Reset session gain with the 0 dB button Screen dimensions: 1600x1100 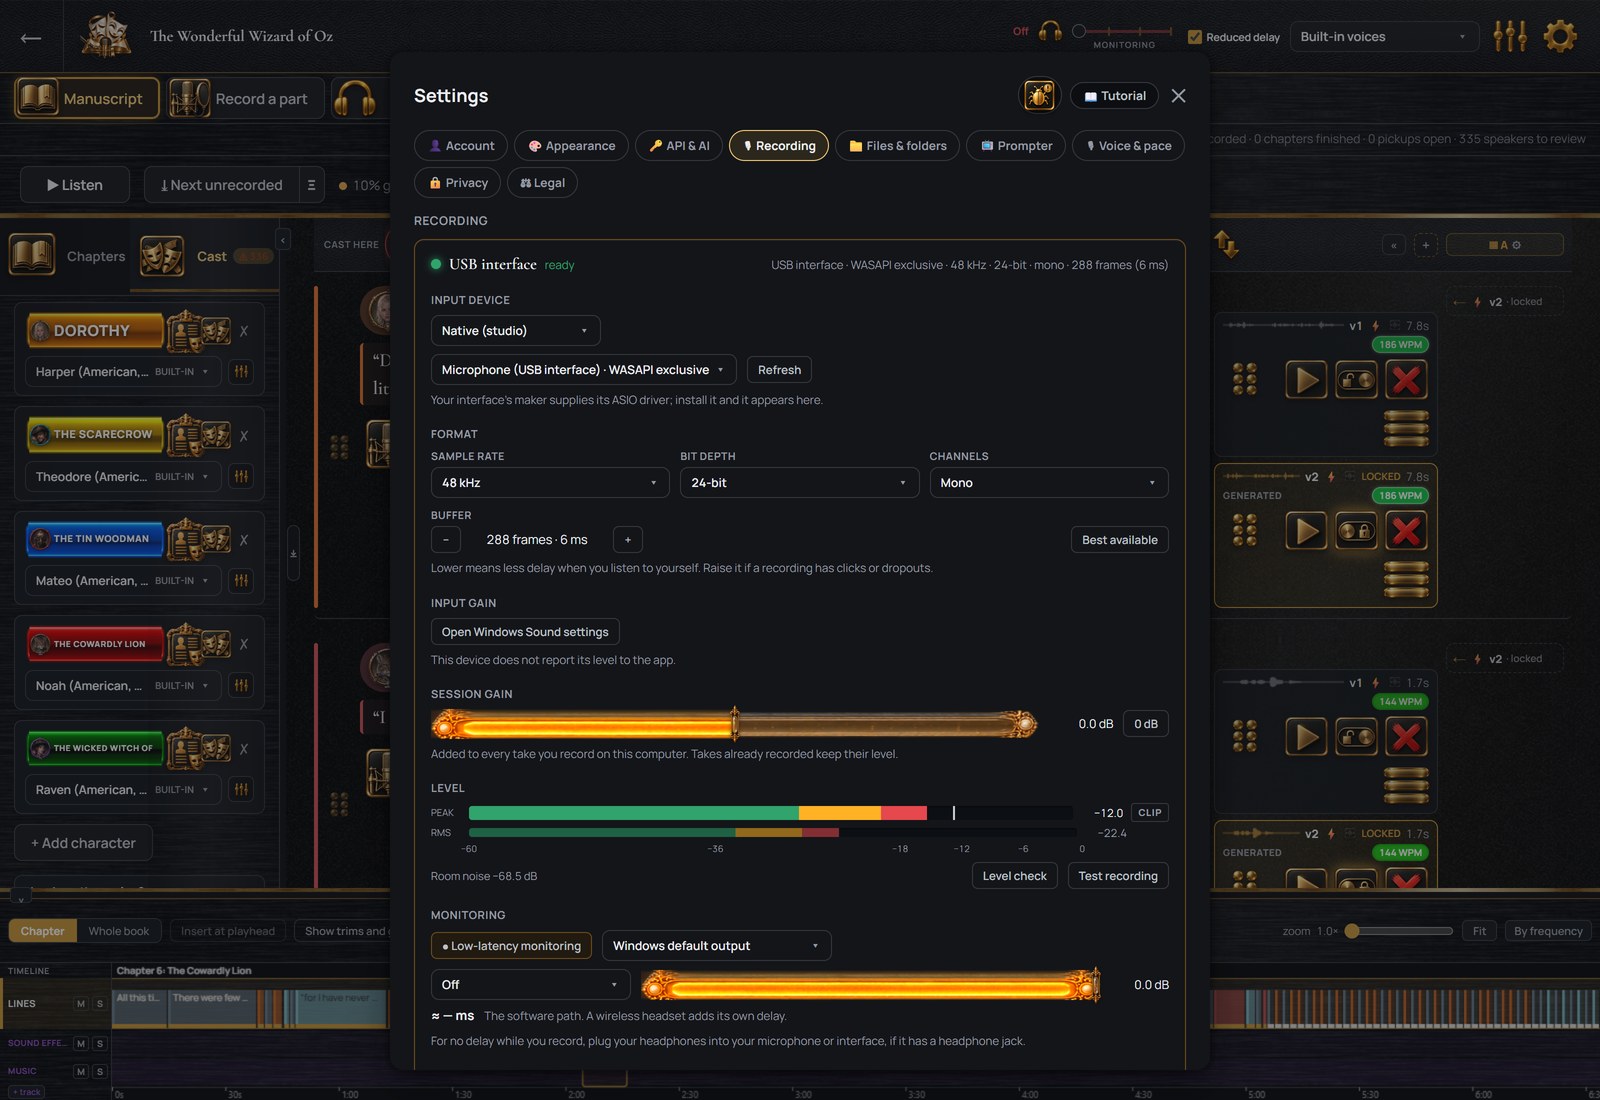click(1146, 724)
